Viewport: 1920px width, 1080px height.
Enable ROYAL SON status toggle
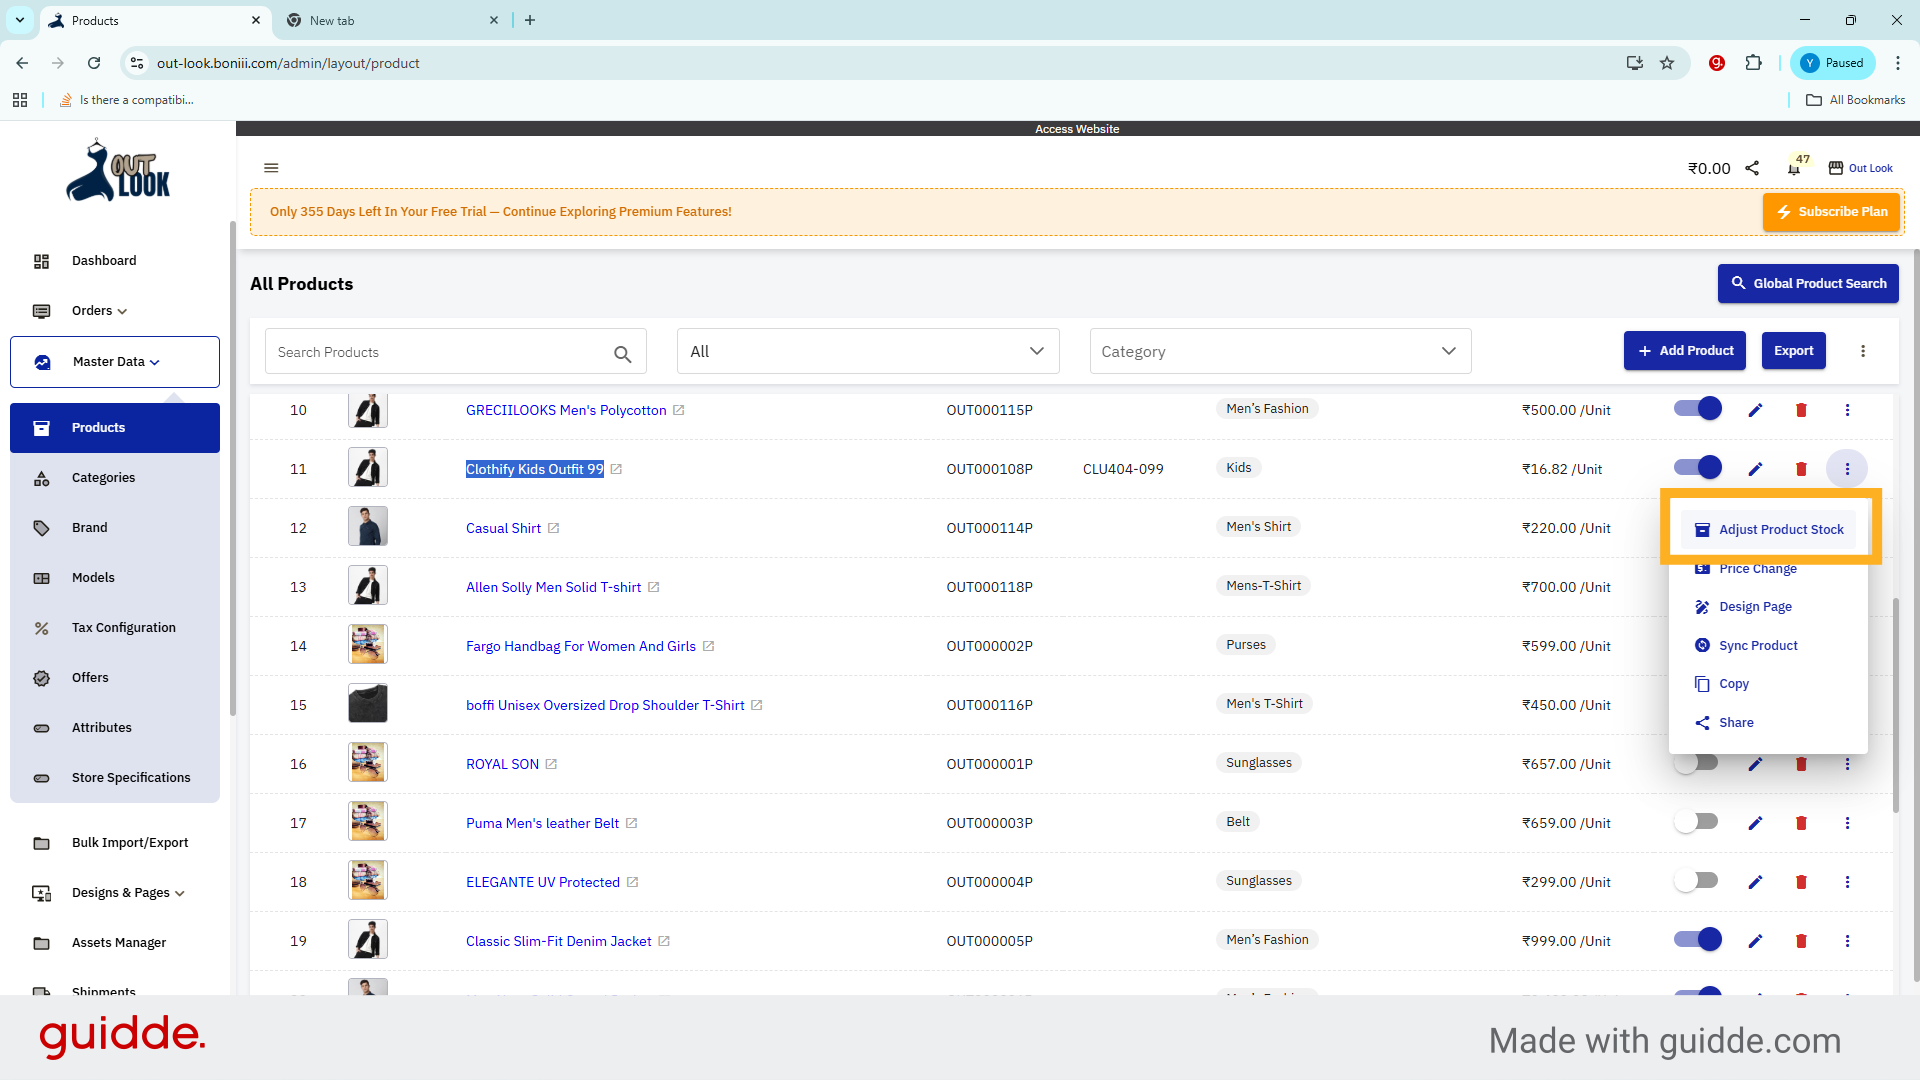(x=1697, y=763)
